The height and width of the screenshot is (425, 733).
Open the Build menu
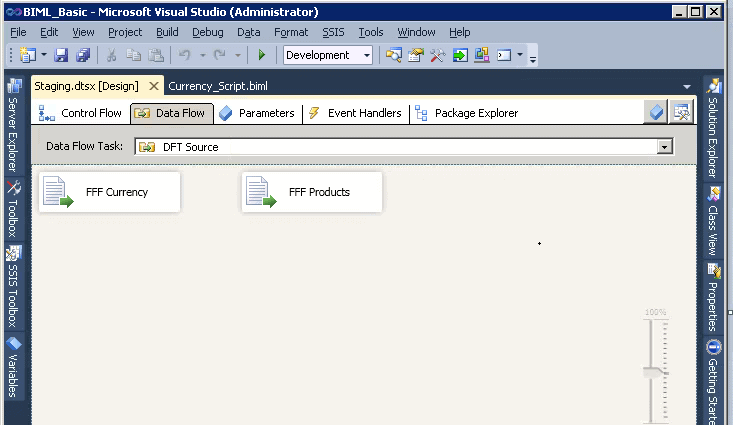[x=167, y=32]
